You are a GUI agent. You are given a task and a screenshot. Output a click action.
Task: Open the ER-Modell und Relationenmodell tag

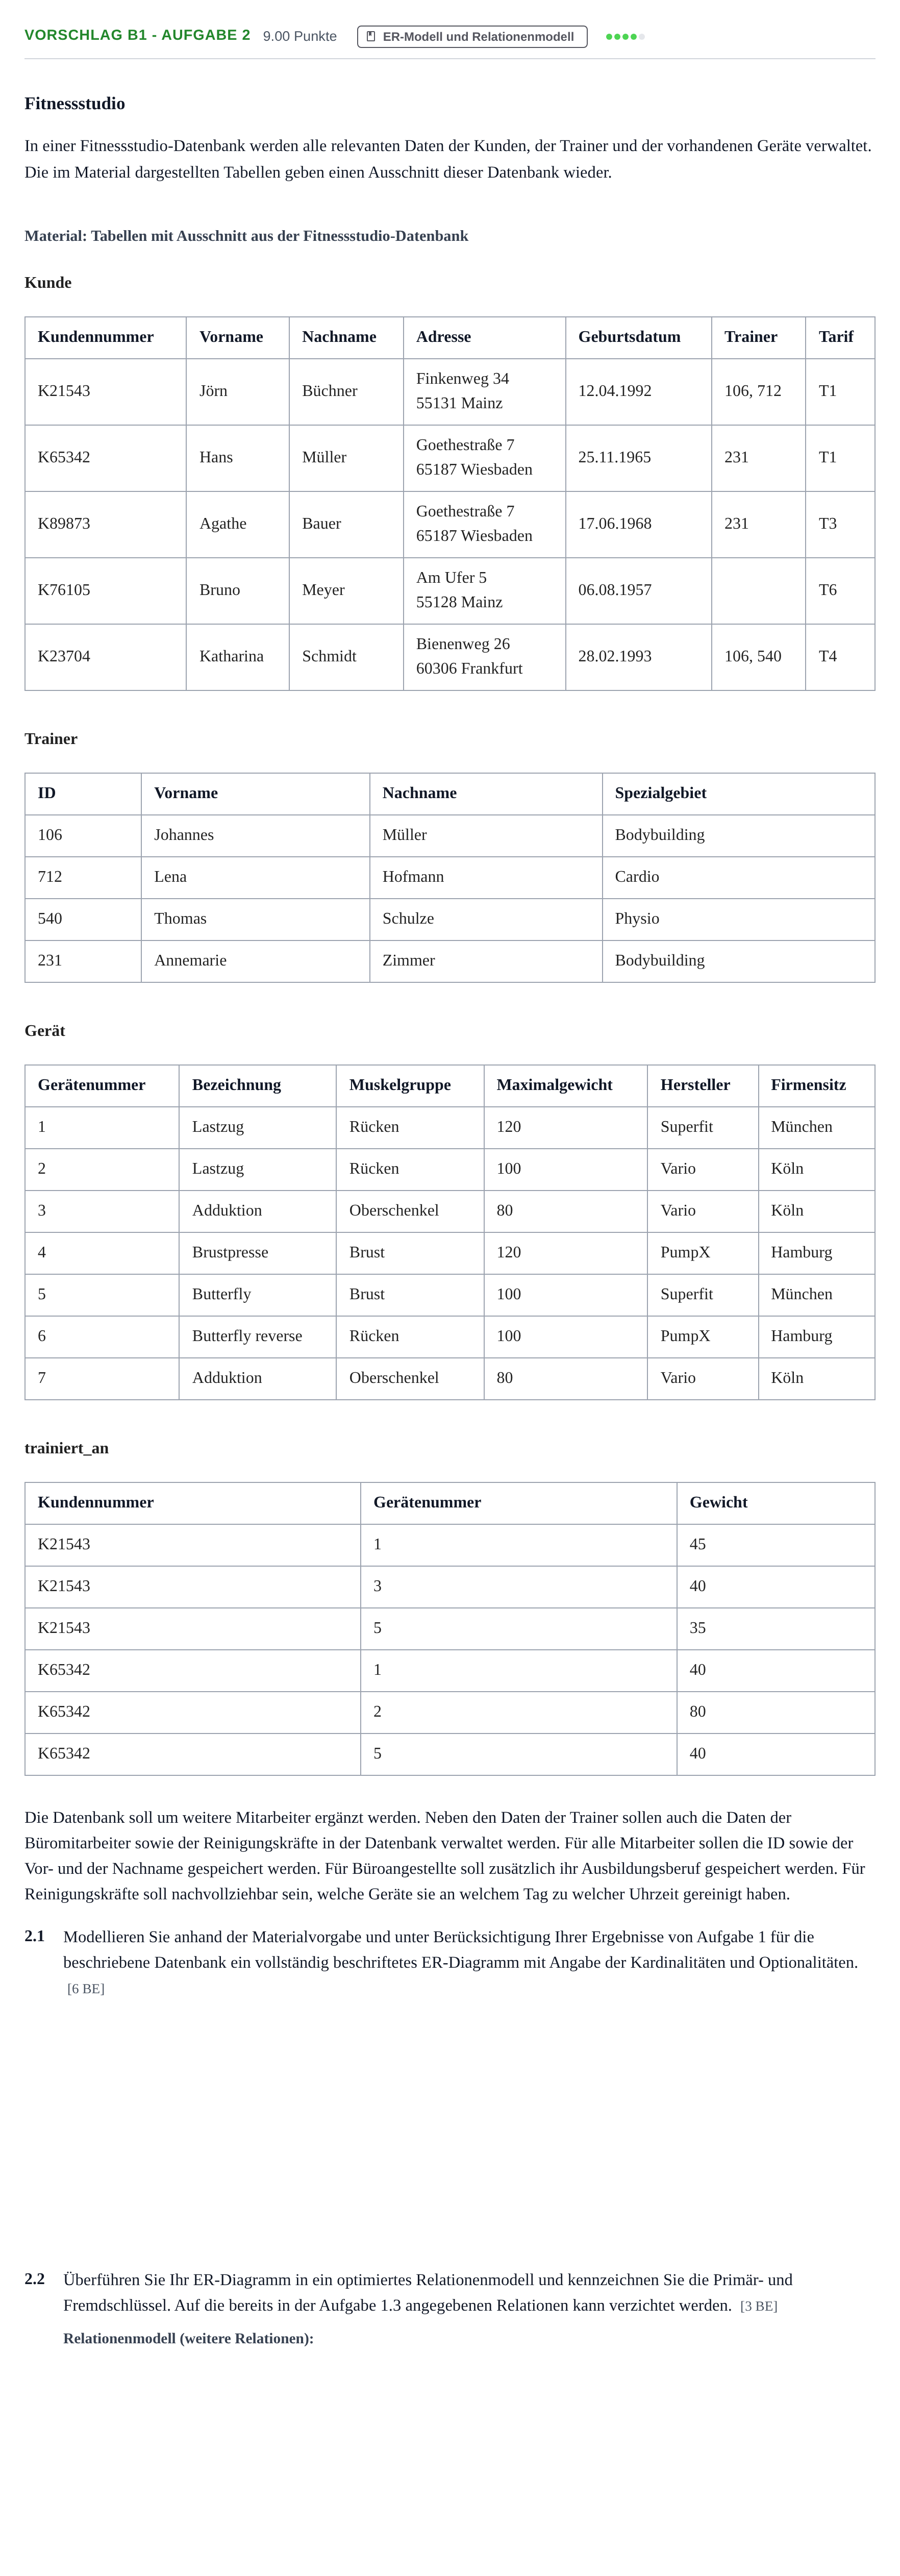[472, 36]
